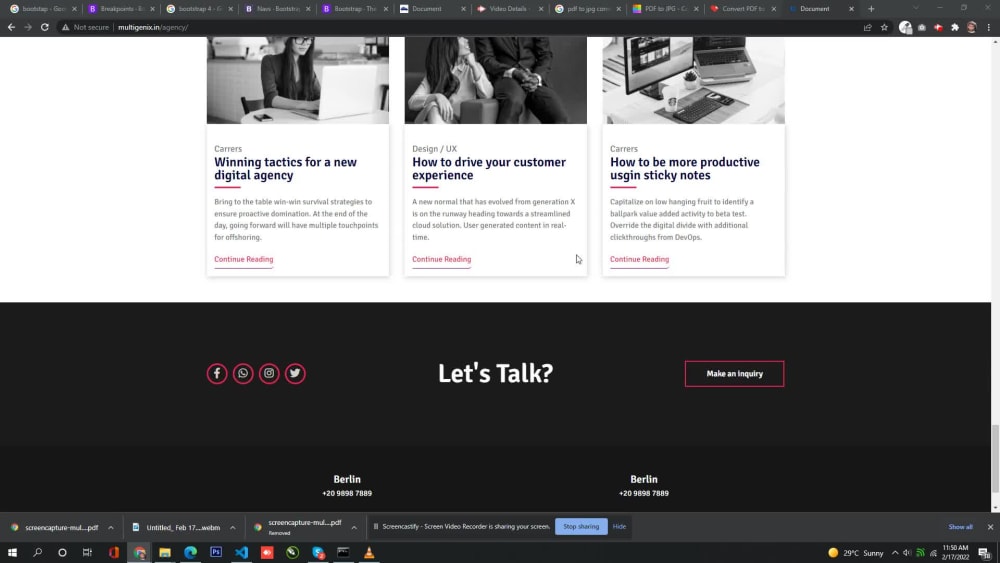Continue reading customer experience article
The height and width of the screenshot is (563, 1000).
pyautogui.click(x=441, y=259)
